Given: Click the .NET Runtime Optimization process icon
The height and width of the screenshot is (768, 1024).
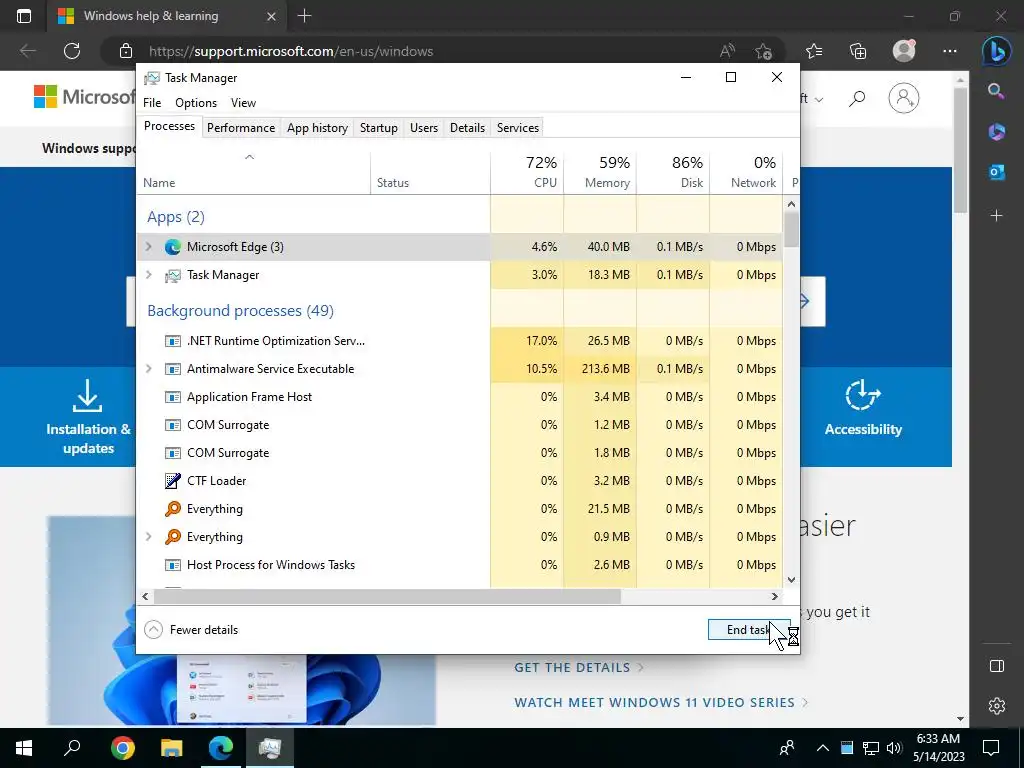Looking at the screenshot, I should click(172, 341).
